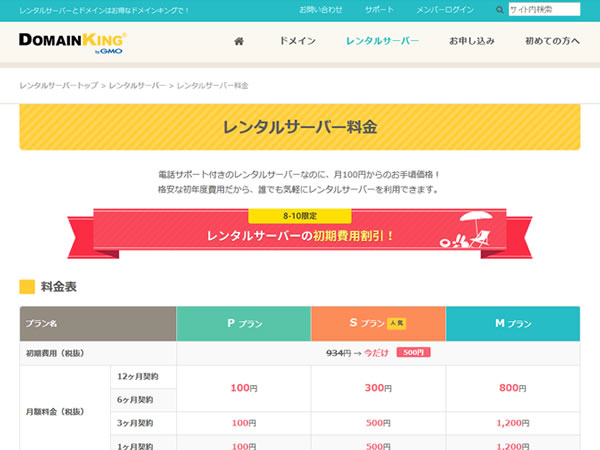
Task: Open the 初めての方へ menu
Action: click(x=552, y=41)
